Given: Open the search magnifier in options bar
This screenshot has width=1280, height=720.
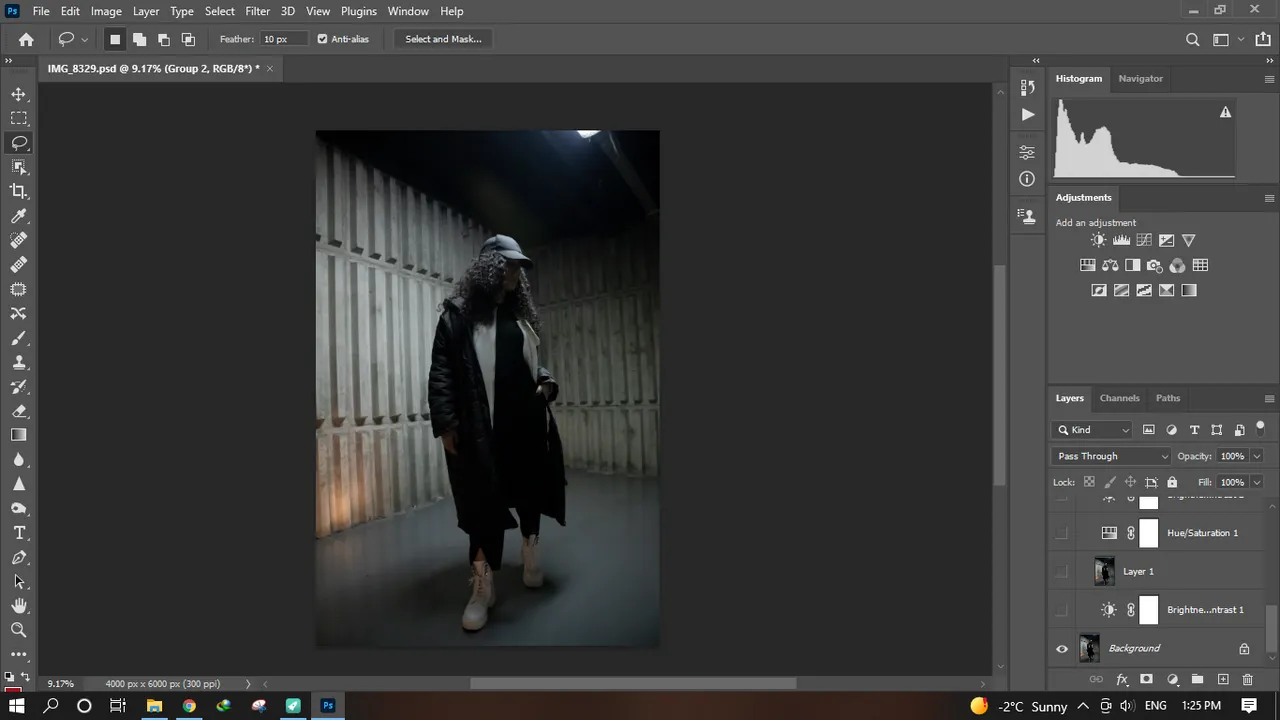Looking at the screenshot, I should [x=1193, y=40].
